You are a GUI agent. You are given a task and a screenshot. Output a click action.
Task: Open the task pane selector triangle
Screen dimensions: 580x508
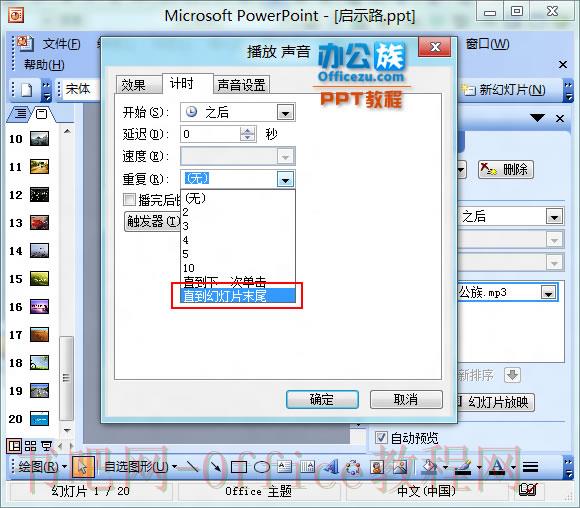pos(537,118)
